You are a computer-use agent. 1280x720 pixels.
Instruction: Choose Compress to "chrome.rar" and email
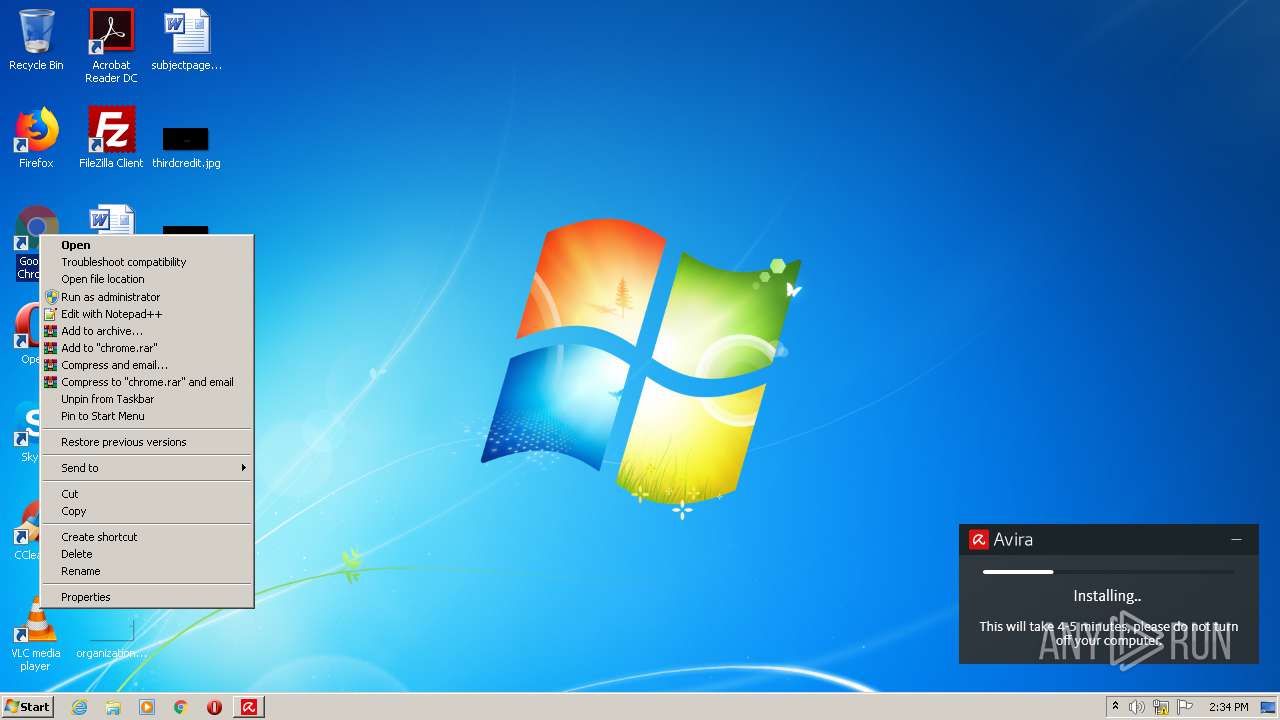tap(147, 382)
